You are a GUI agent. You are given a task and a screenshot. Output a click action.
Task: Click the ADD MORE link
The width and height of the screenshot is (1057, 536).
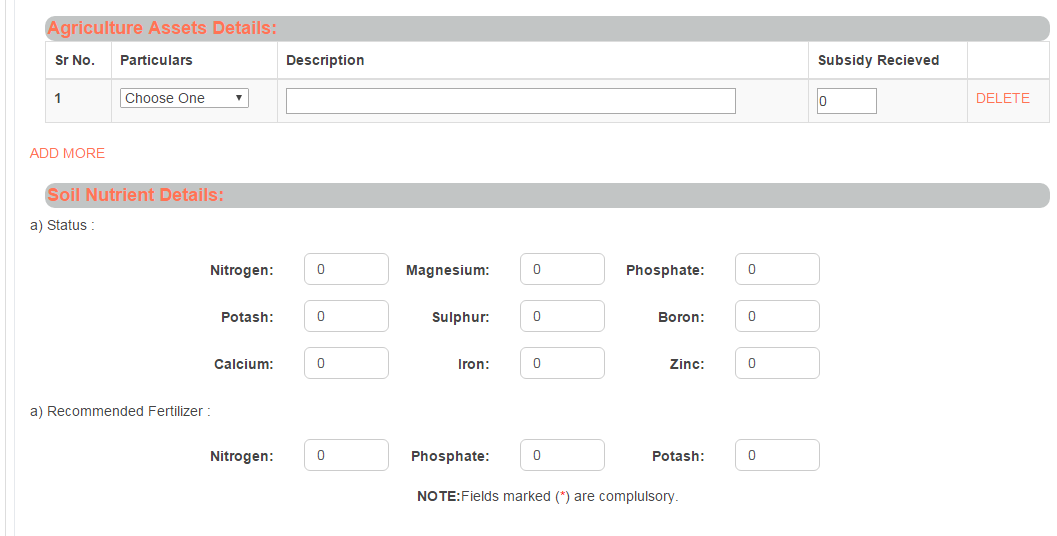click(x=67, y=153)
